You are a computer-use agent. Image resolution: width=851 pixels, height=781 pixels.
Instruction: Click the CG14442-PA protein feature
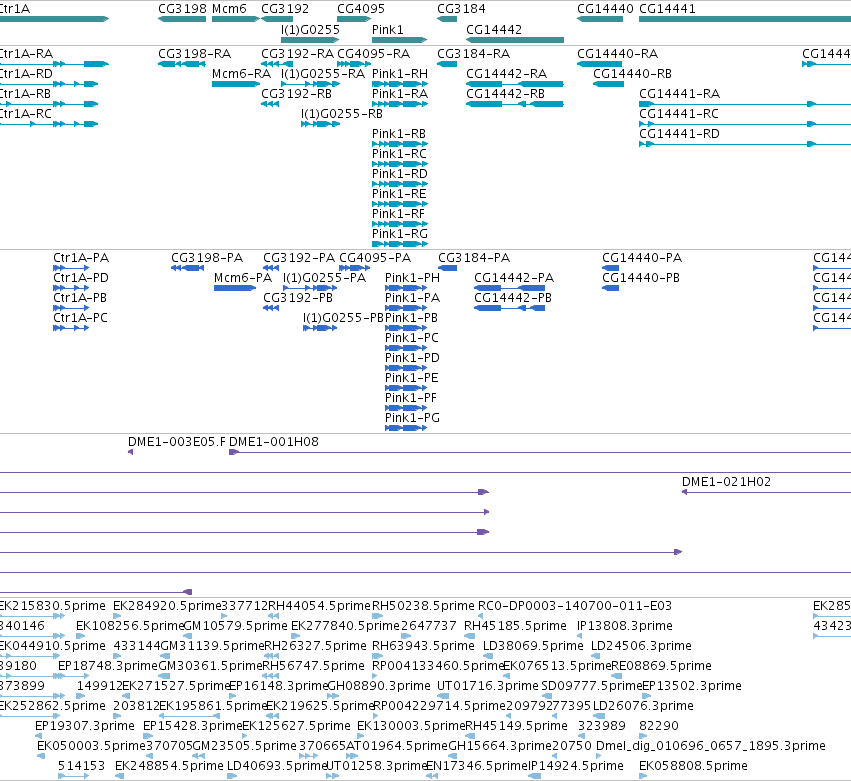(x=510, y=288)
